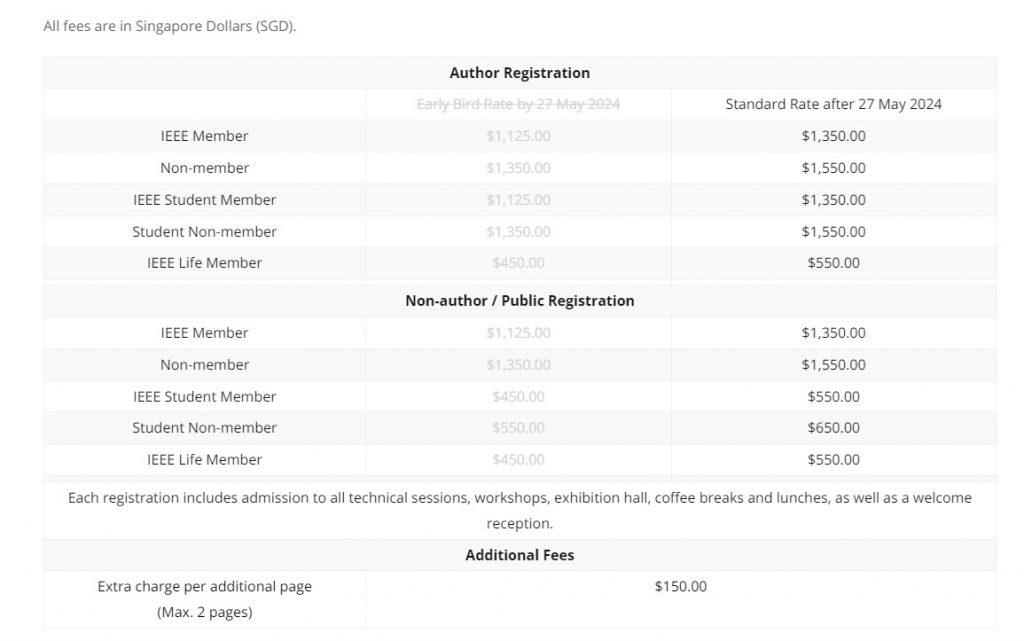Select 'IEEE Student Member' label under Author Registration
The height and width of the screenshot is (641, 1024).
click(204, 200)
